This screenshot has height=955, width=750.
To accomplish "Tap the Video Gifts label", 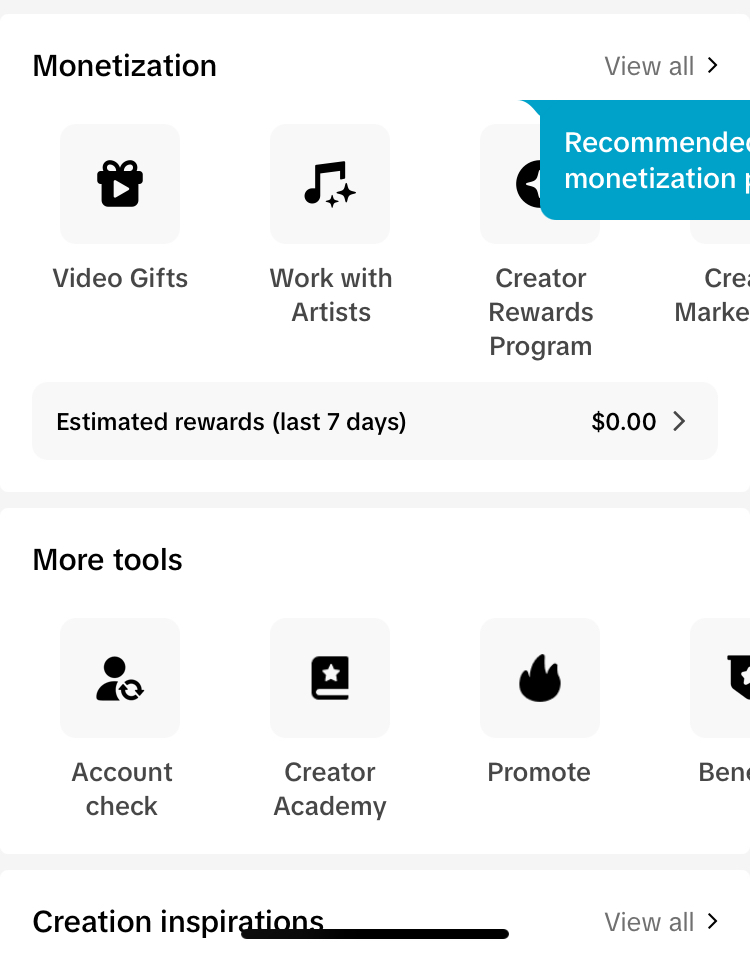I will pyautogui.click(x=120, y=278).
